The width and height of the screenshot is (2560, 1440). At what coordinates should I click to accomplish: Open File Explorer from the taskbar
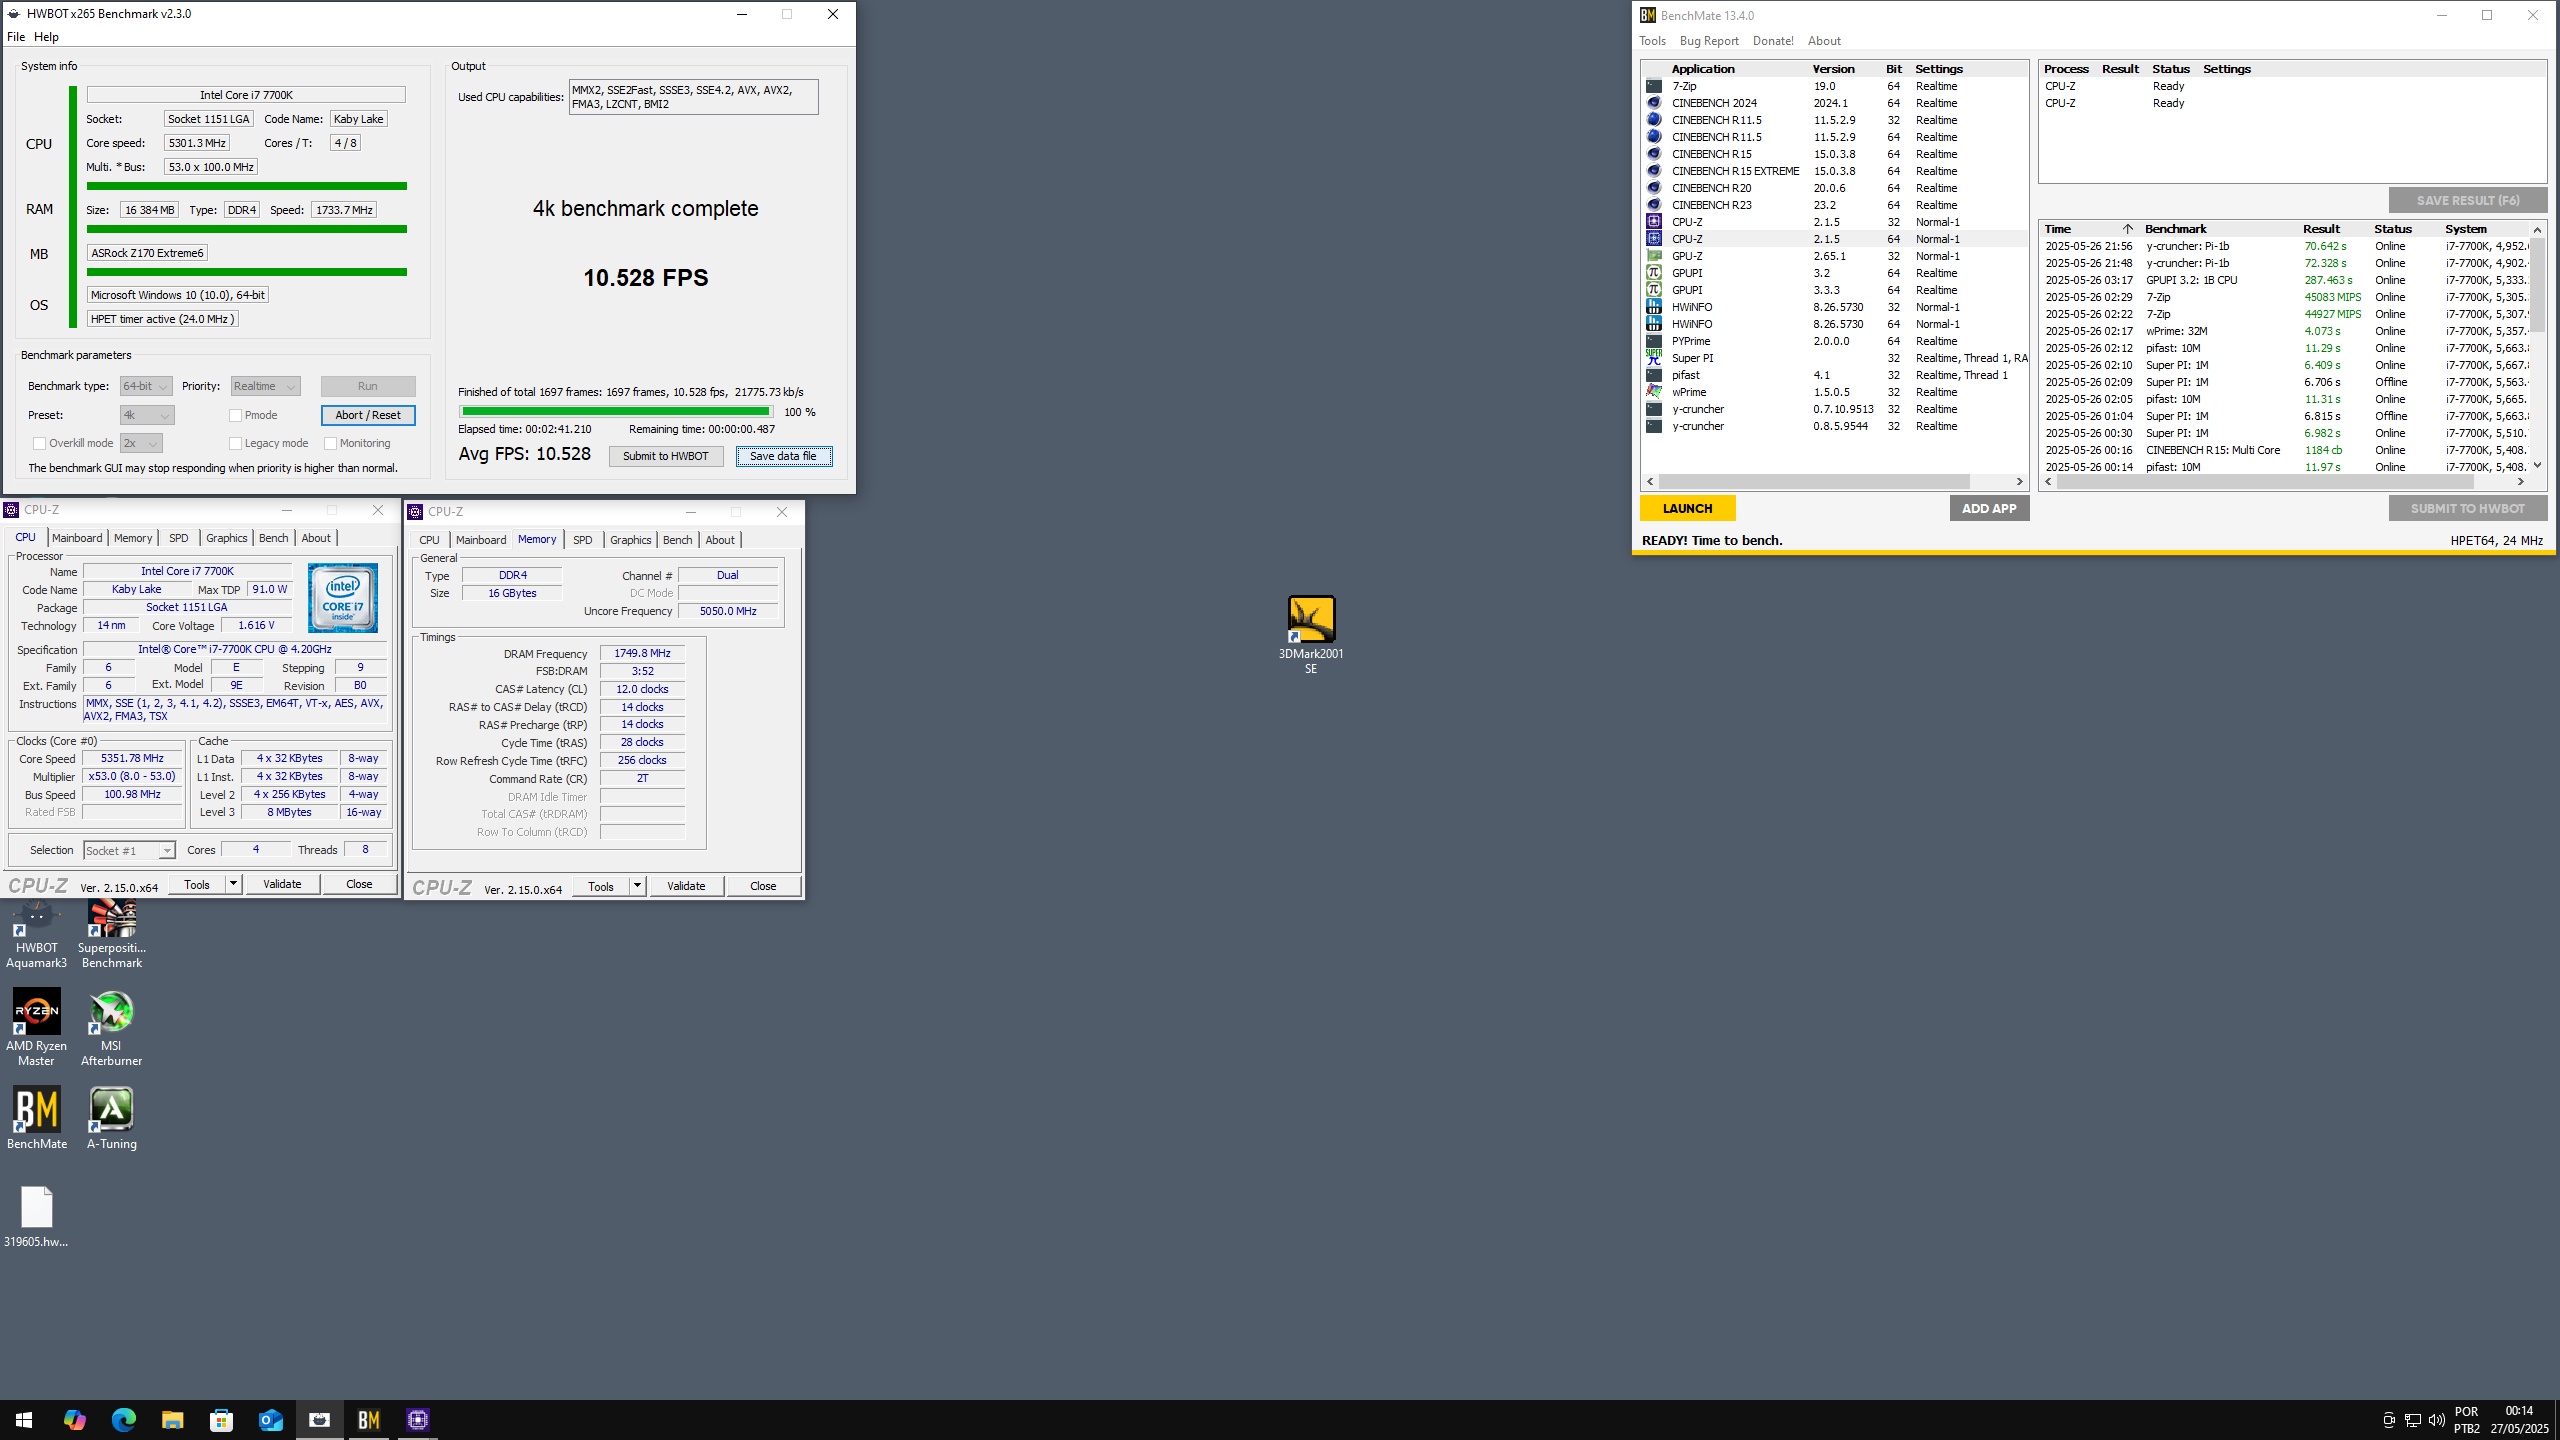tap(172, 1420)
